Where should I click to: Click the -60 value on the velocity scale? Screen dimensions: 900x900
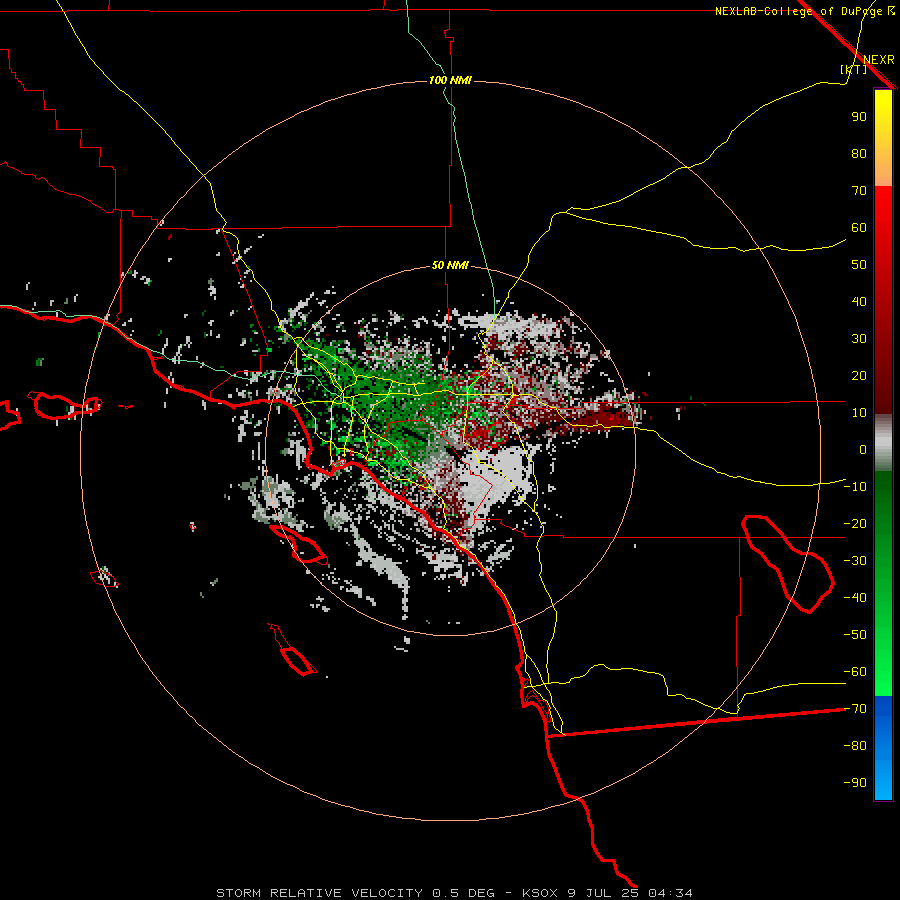[855, 672]
